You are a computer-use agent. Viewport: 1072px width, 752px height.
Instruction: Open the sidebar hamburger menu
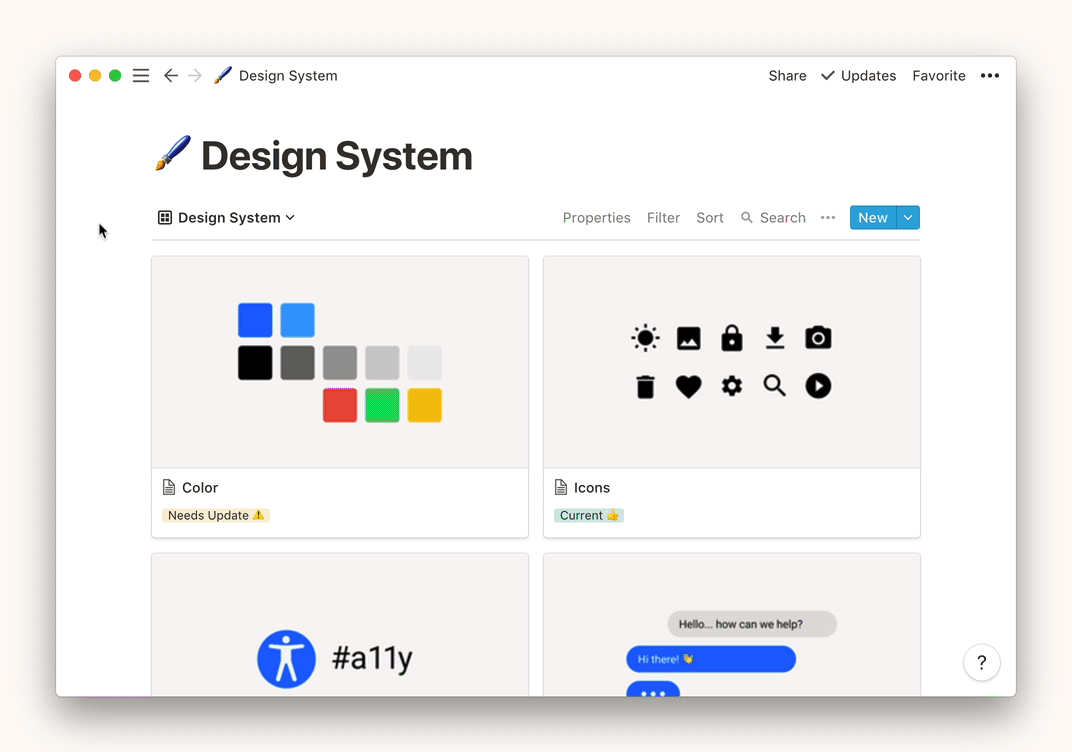point(141,76)
